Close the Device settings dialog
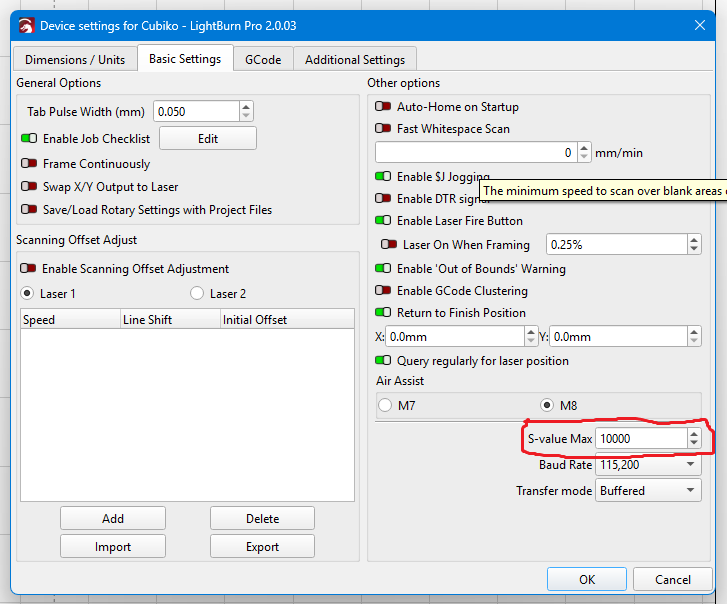727x604 pixels. click(x=700, y=25)
